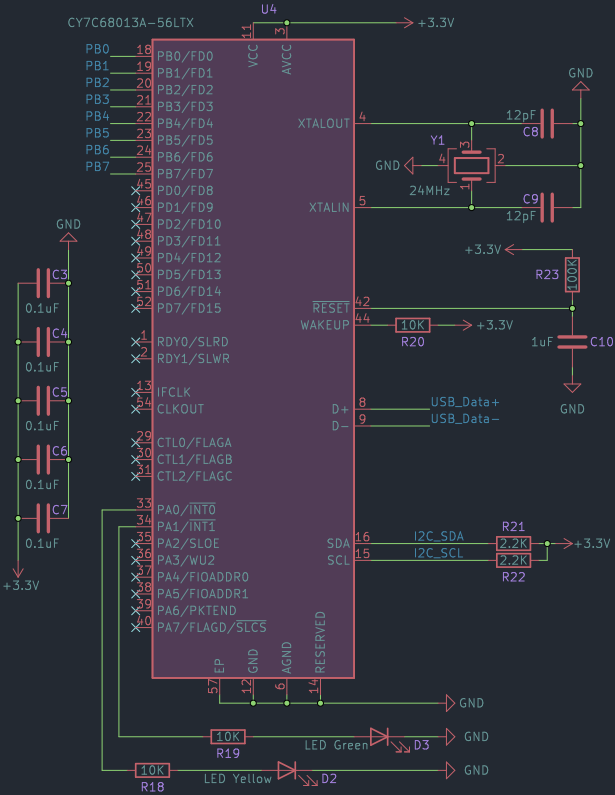
Task: Click the XTALIN pin 5 label
Action: (329, 207)
